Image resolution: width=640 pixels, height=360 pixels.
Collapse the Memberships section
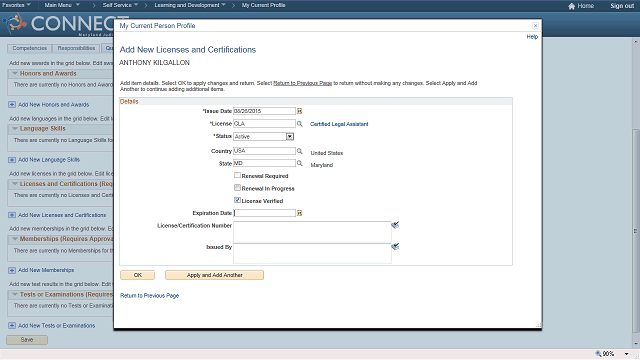point(15,239)
